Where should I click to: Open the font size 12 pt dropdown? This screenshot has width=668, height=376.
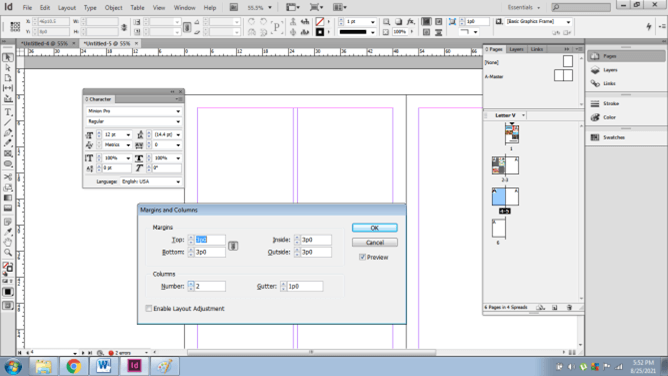[x=128, y=135]
